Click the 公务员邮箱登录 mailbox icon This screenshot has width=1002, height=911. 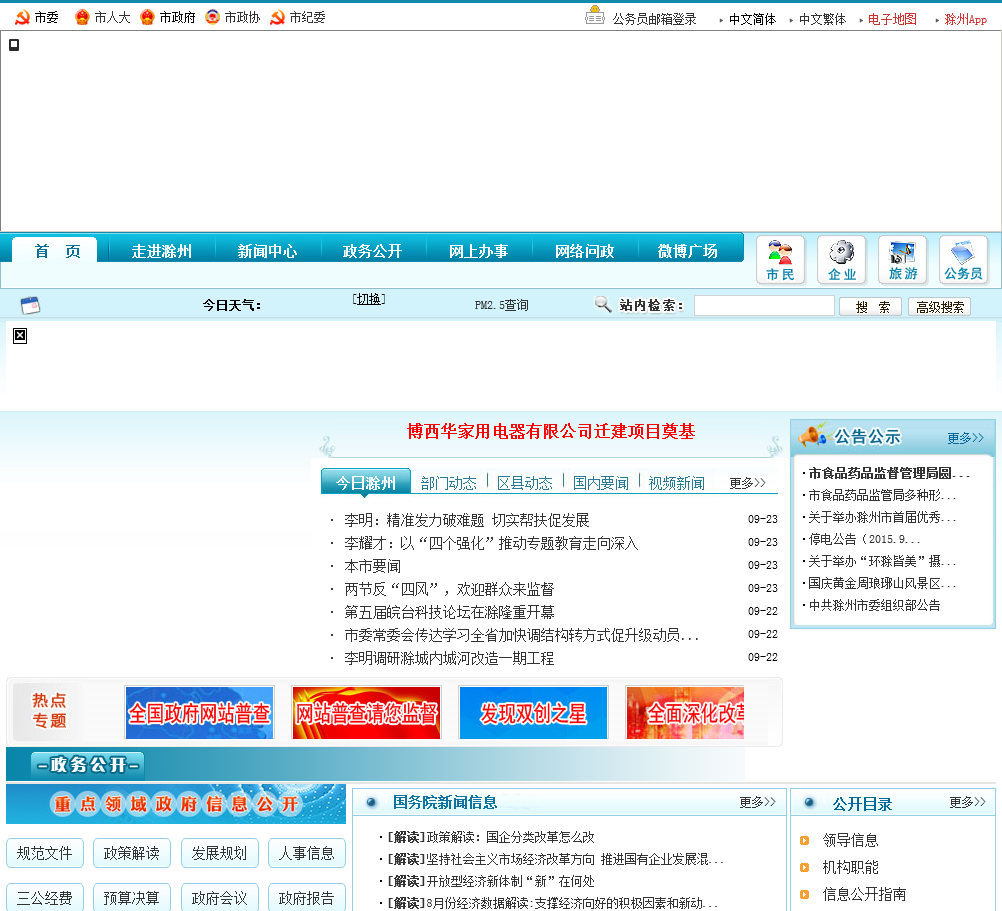[x=595, y=18]
